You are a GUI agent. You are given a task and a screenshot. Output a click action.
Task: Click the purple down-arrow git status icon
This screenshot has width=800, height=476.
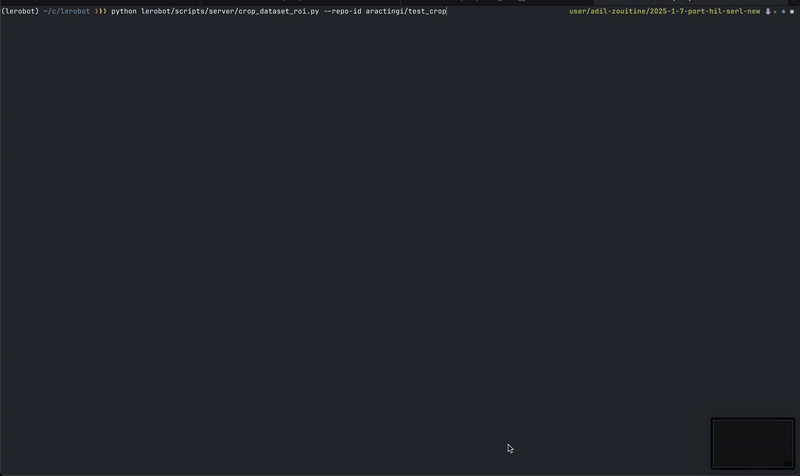pyautogui.click(x=768, y=11)
